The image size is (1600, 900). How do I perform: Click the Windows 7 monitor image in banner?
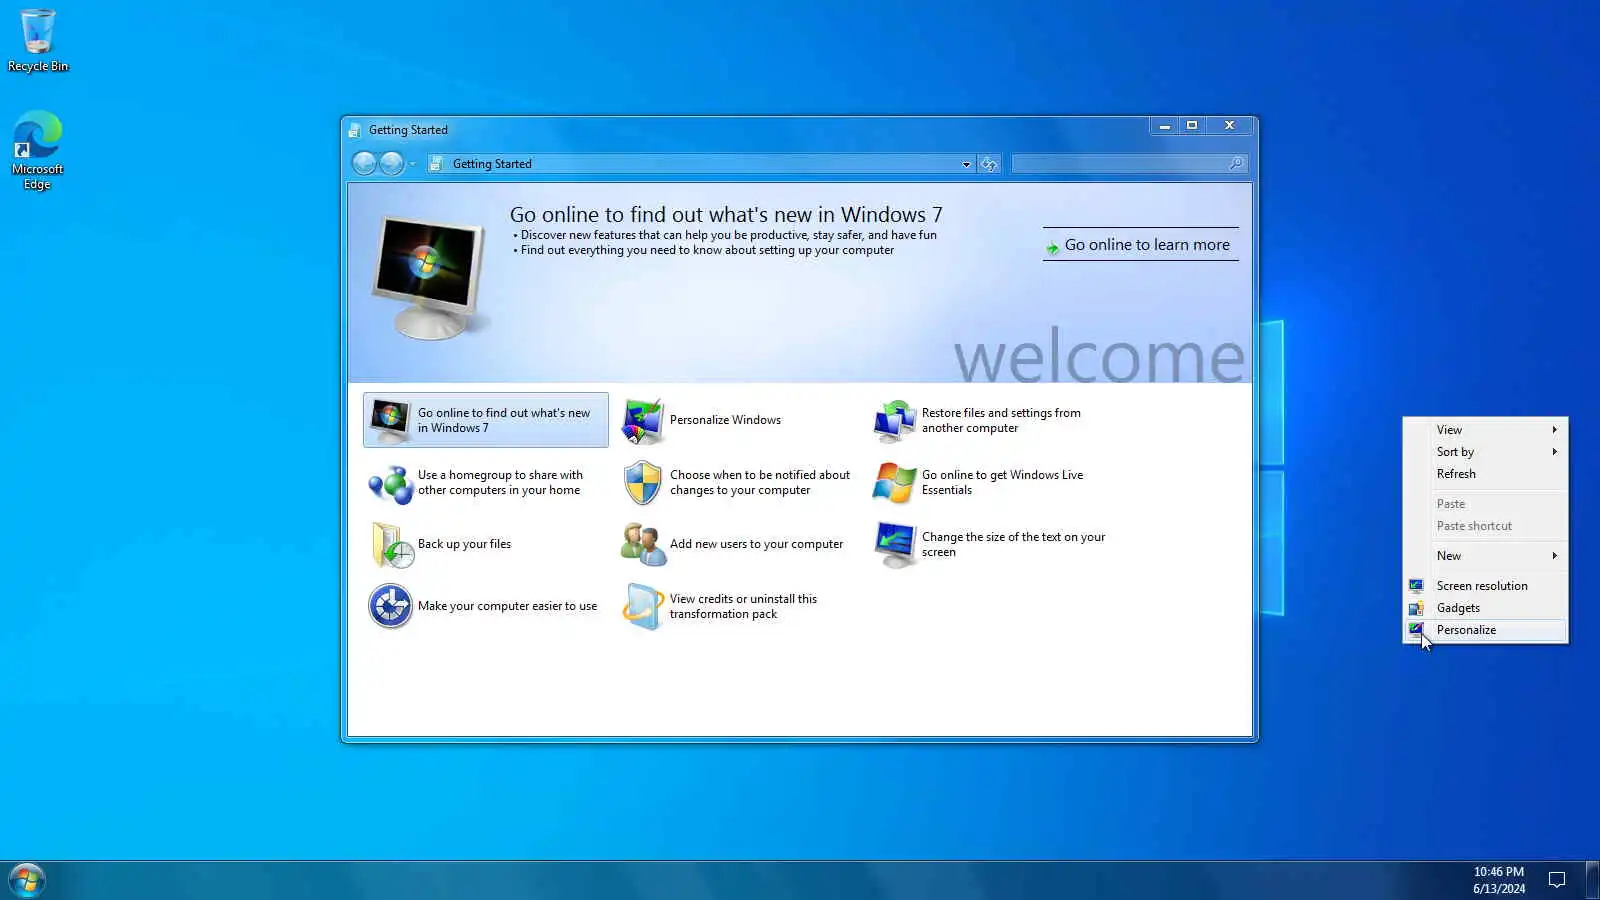[x=428, y=277]
